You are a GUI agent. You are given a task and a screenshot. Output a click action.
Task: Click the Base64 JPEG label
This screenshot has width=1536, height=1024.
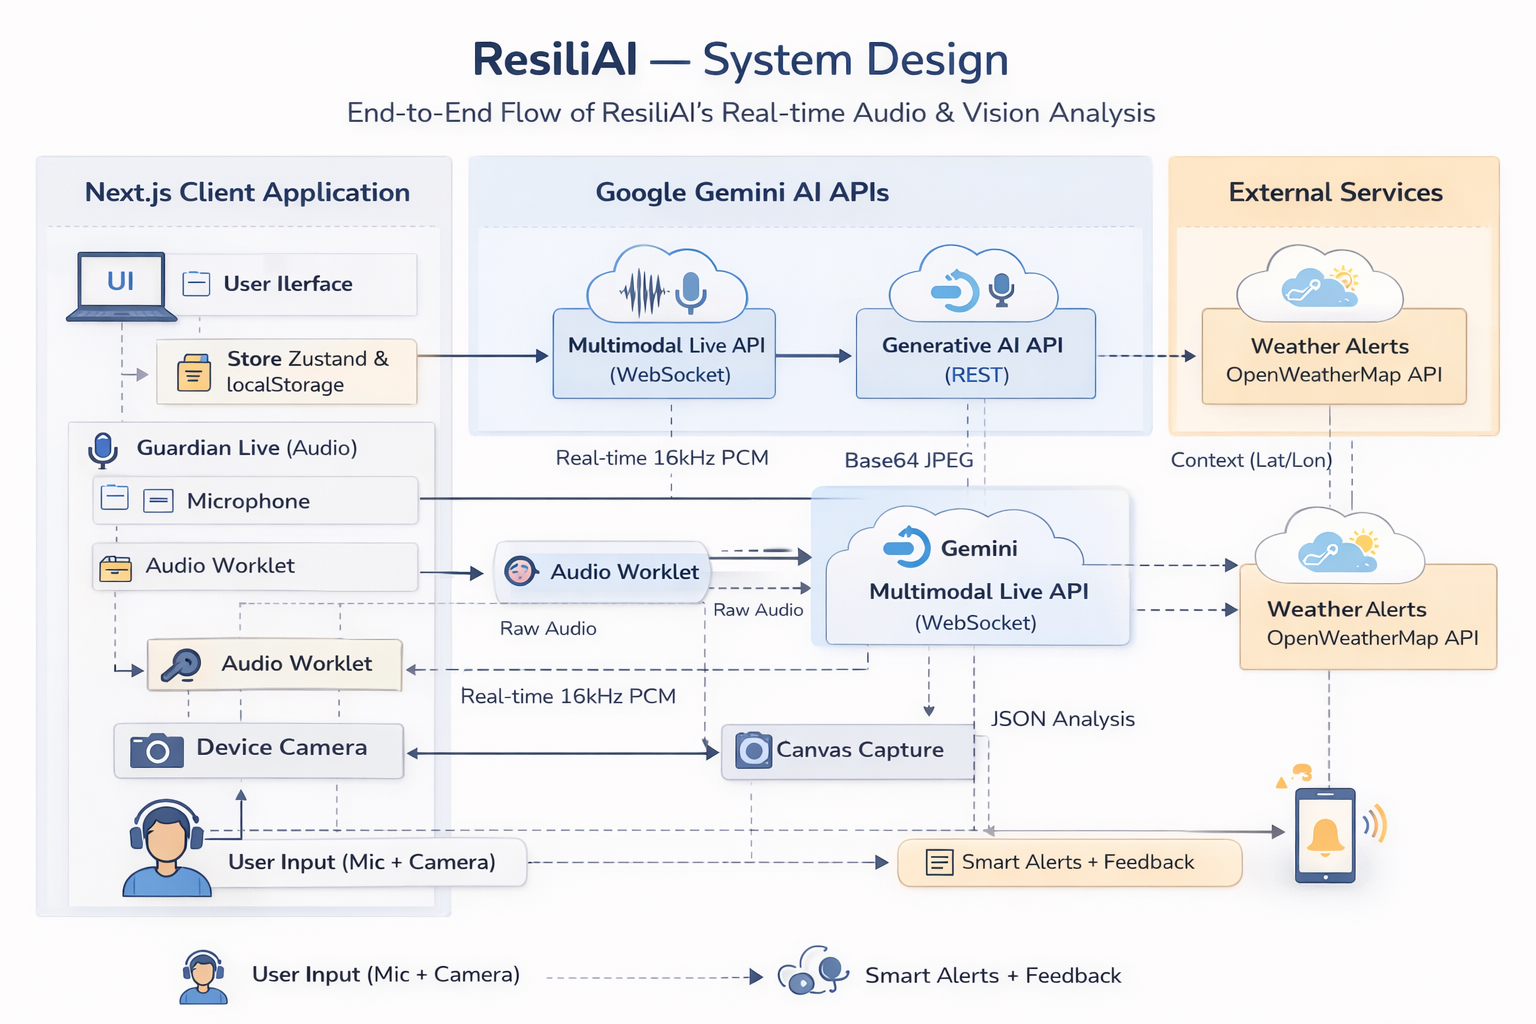(x=908, y=460)
